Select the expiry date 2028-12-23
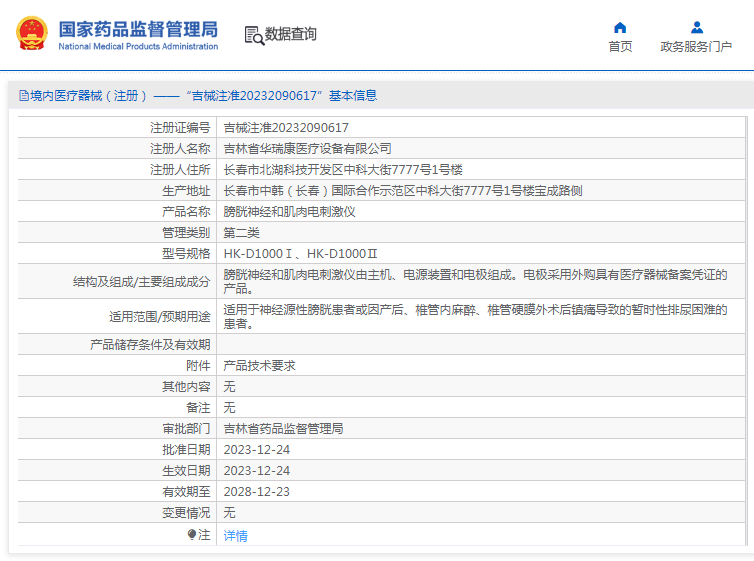The width and height of the screenshot is (754, 561). coord(257,492)
